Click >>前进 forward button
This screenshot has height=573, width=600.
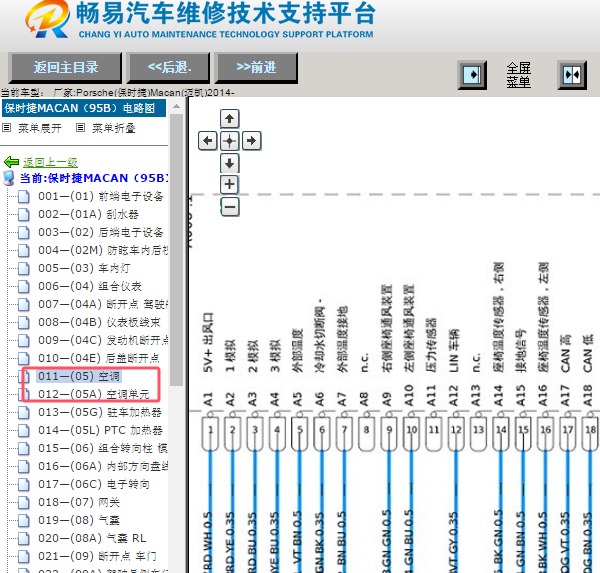pyautogui.click(x=256, y=68)
